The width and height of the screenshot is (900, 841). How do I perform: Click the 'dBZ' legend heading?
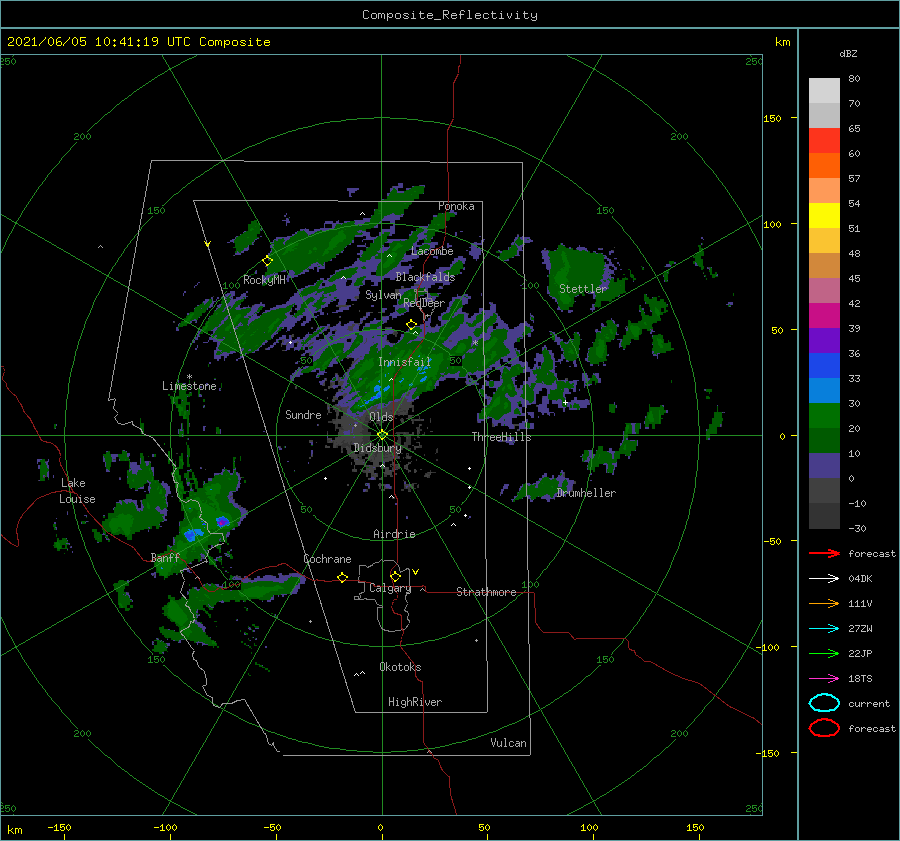[848, 53]
